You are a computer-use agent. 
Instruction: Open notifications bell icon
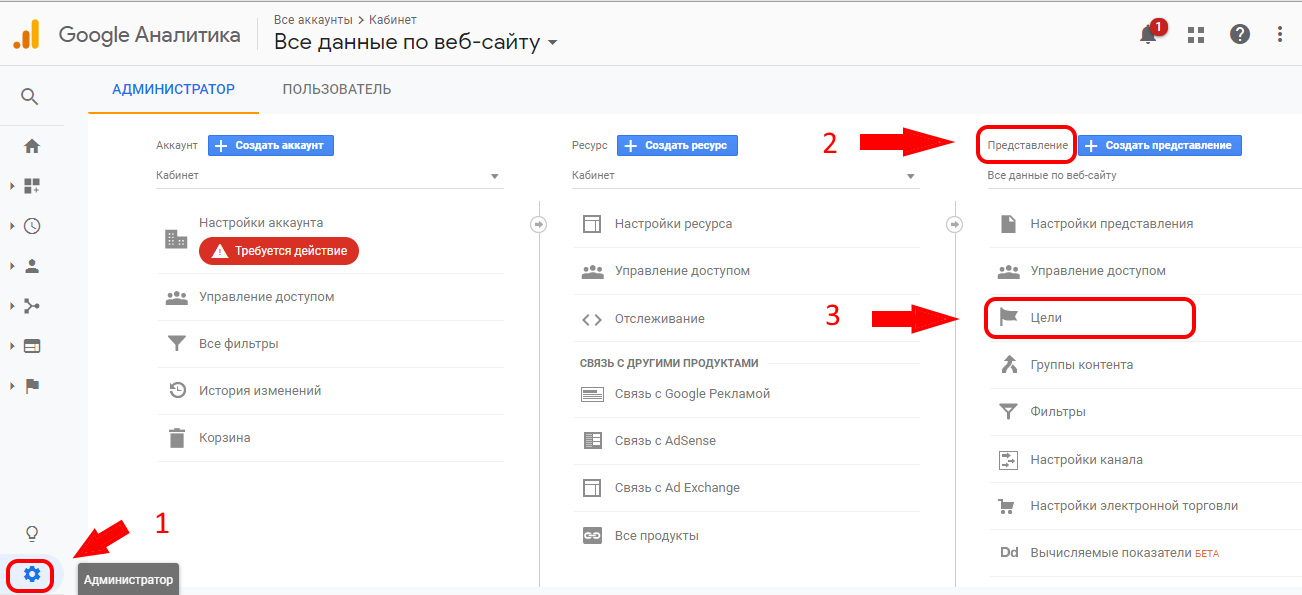pyautogui.click(x=1148, y=35)
